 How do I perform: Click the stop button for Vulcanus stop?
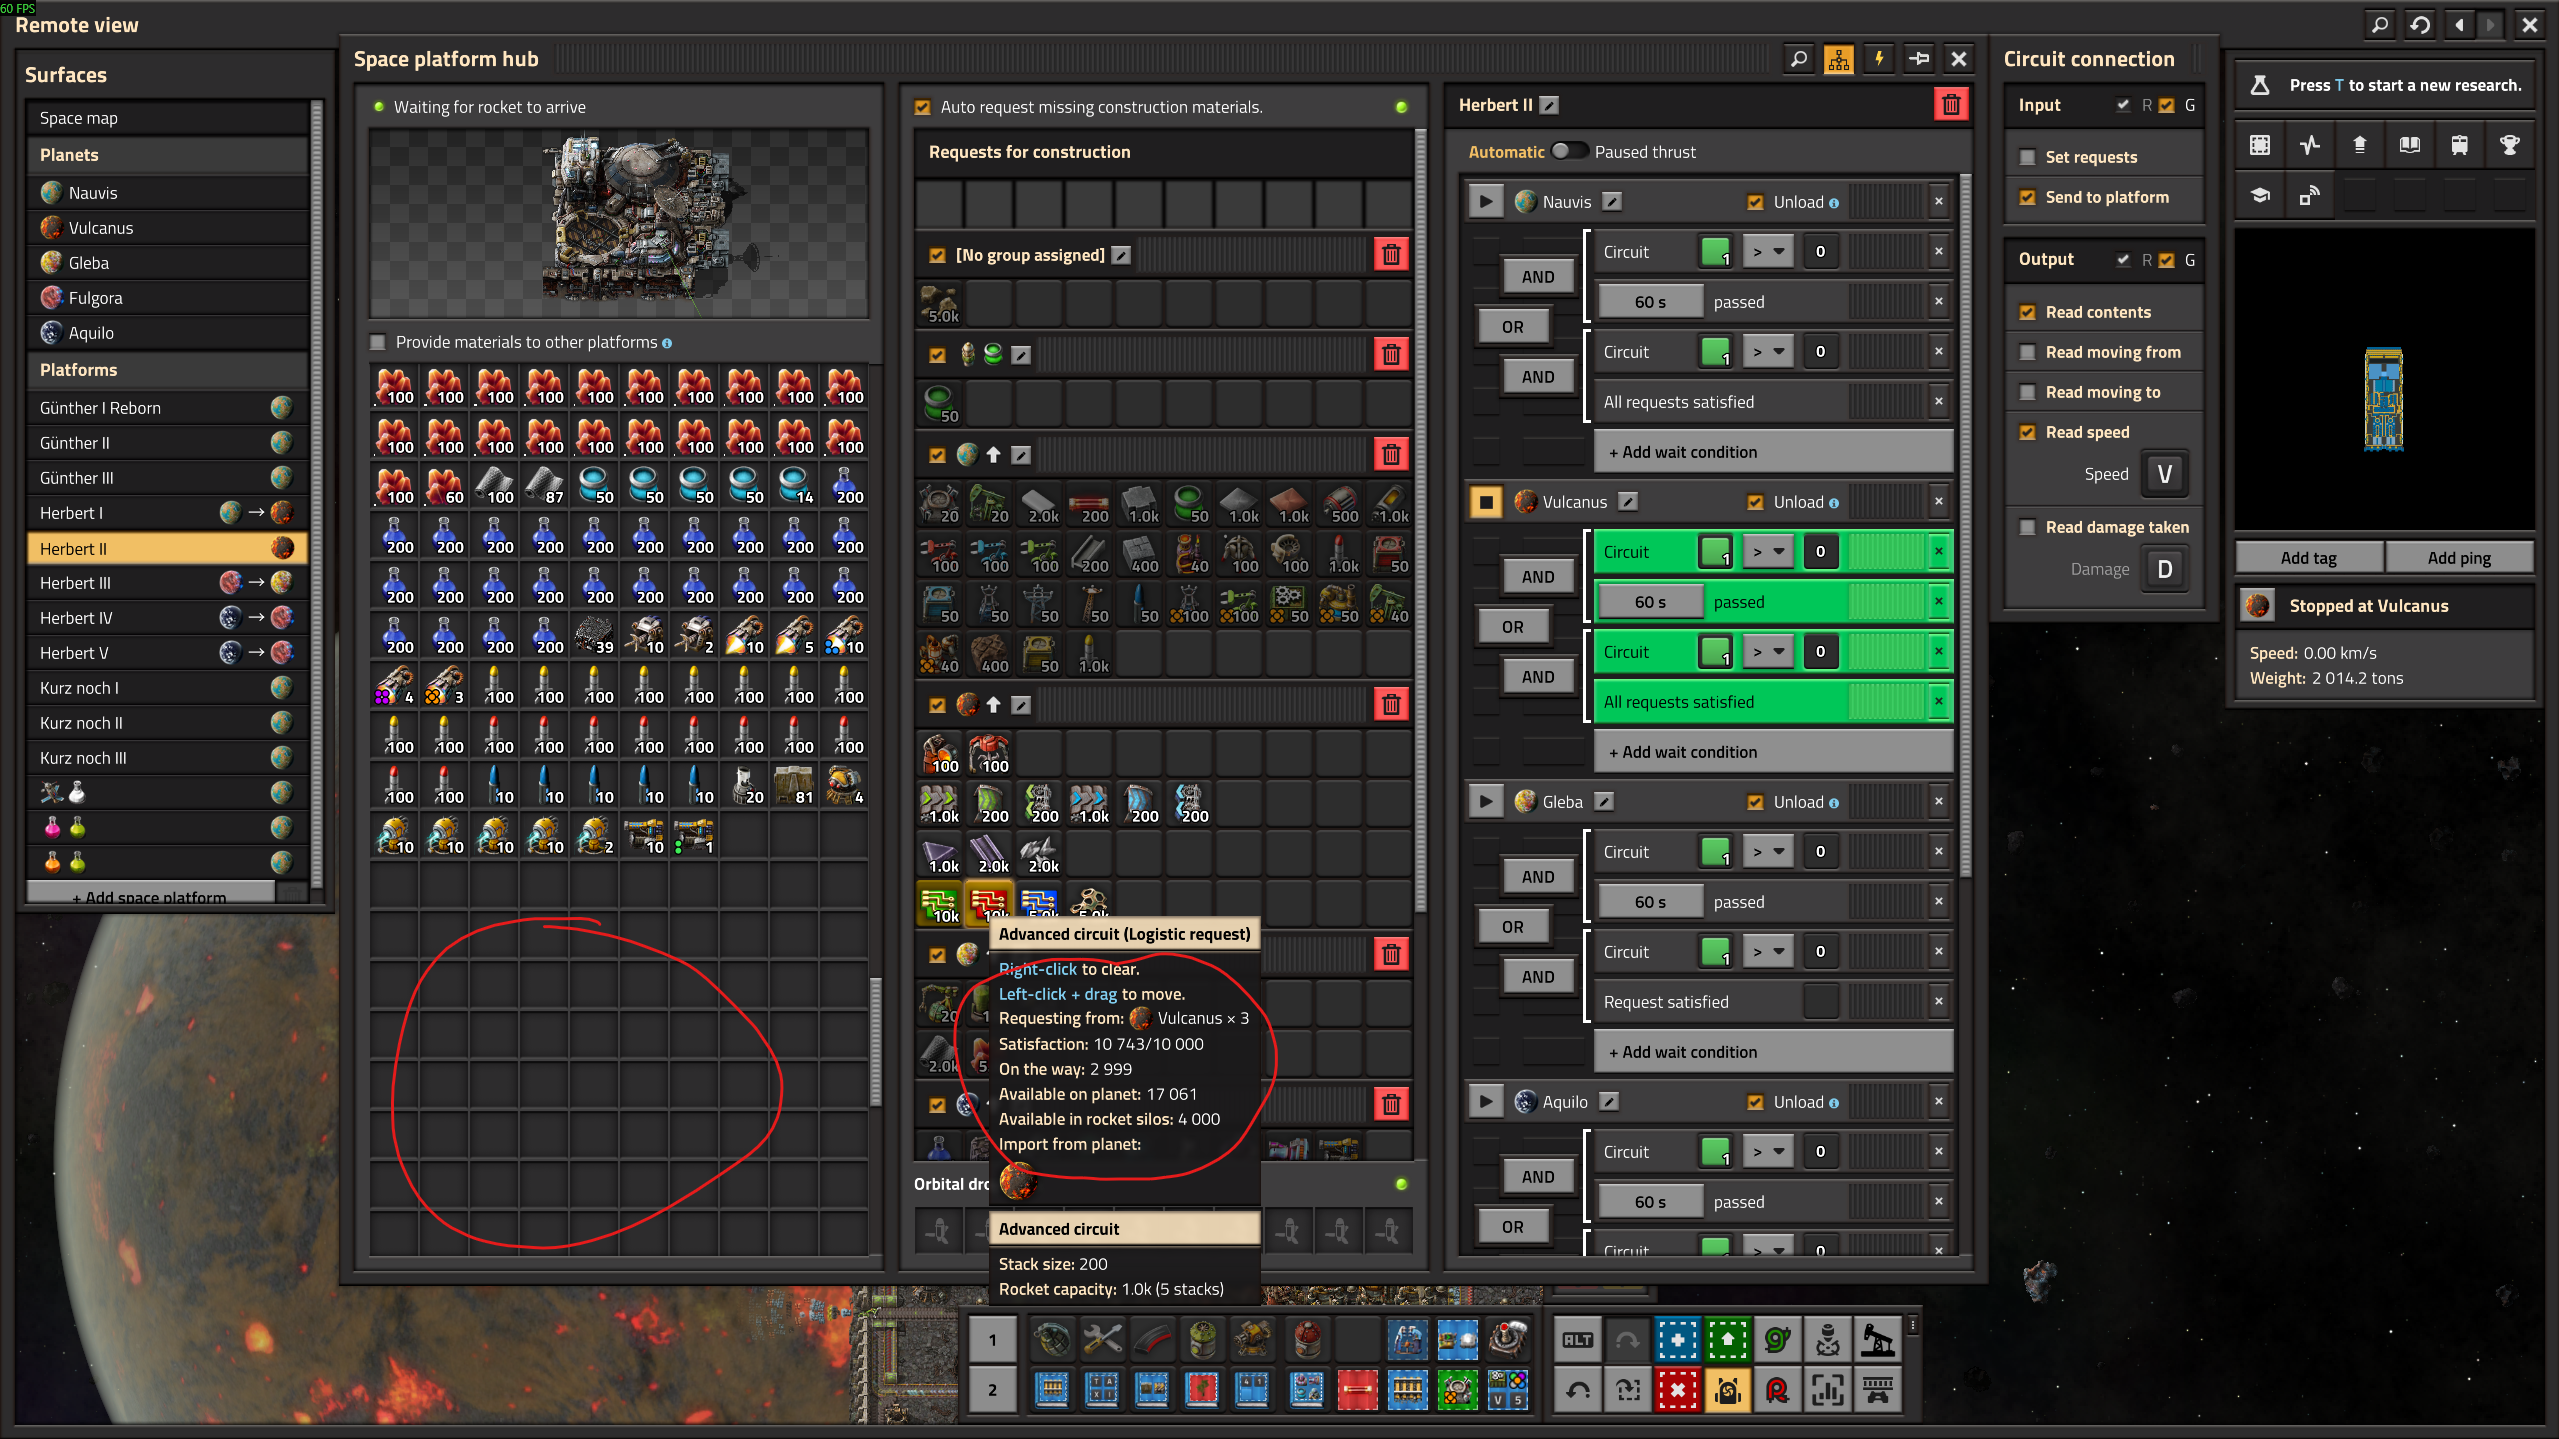tap(1486, 502)
